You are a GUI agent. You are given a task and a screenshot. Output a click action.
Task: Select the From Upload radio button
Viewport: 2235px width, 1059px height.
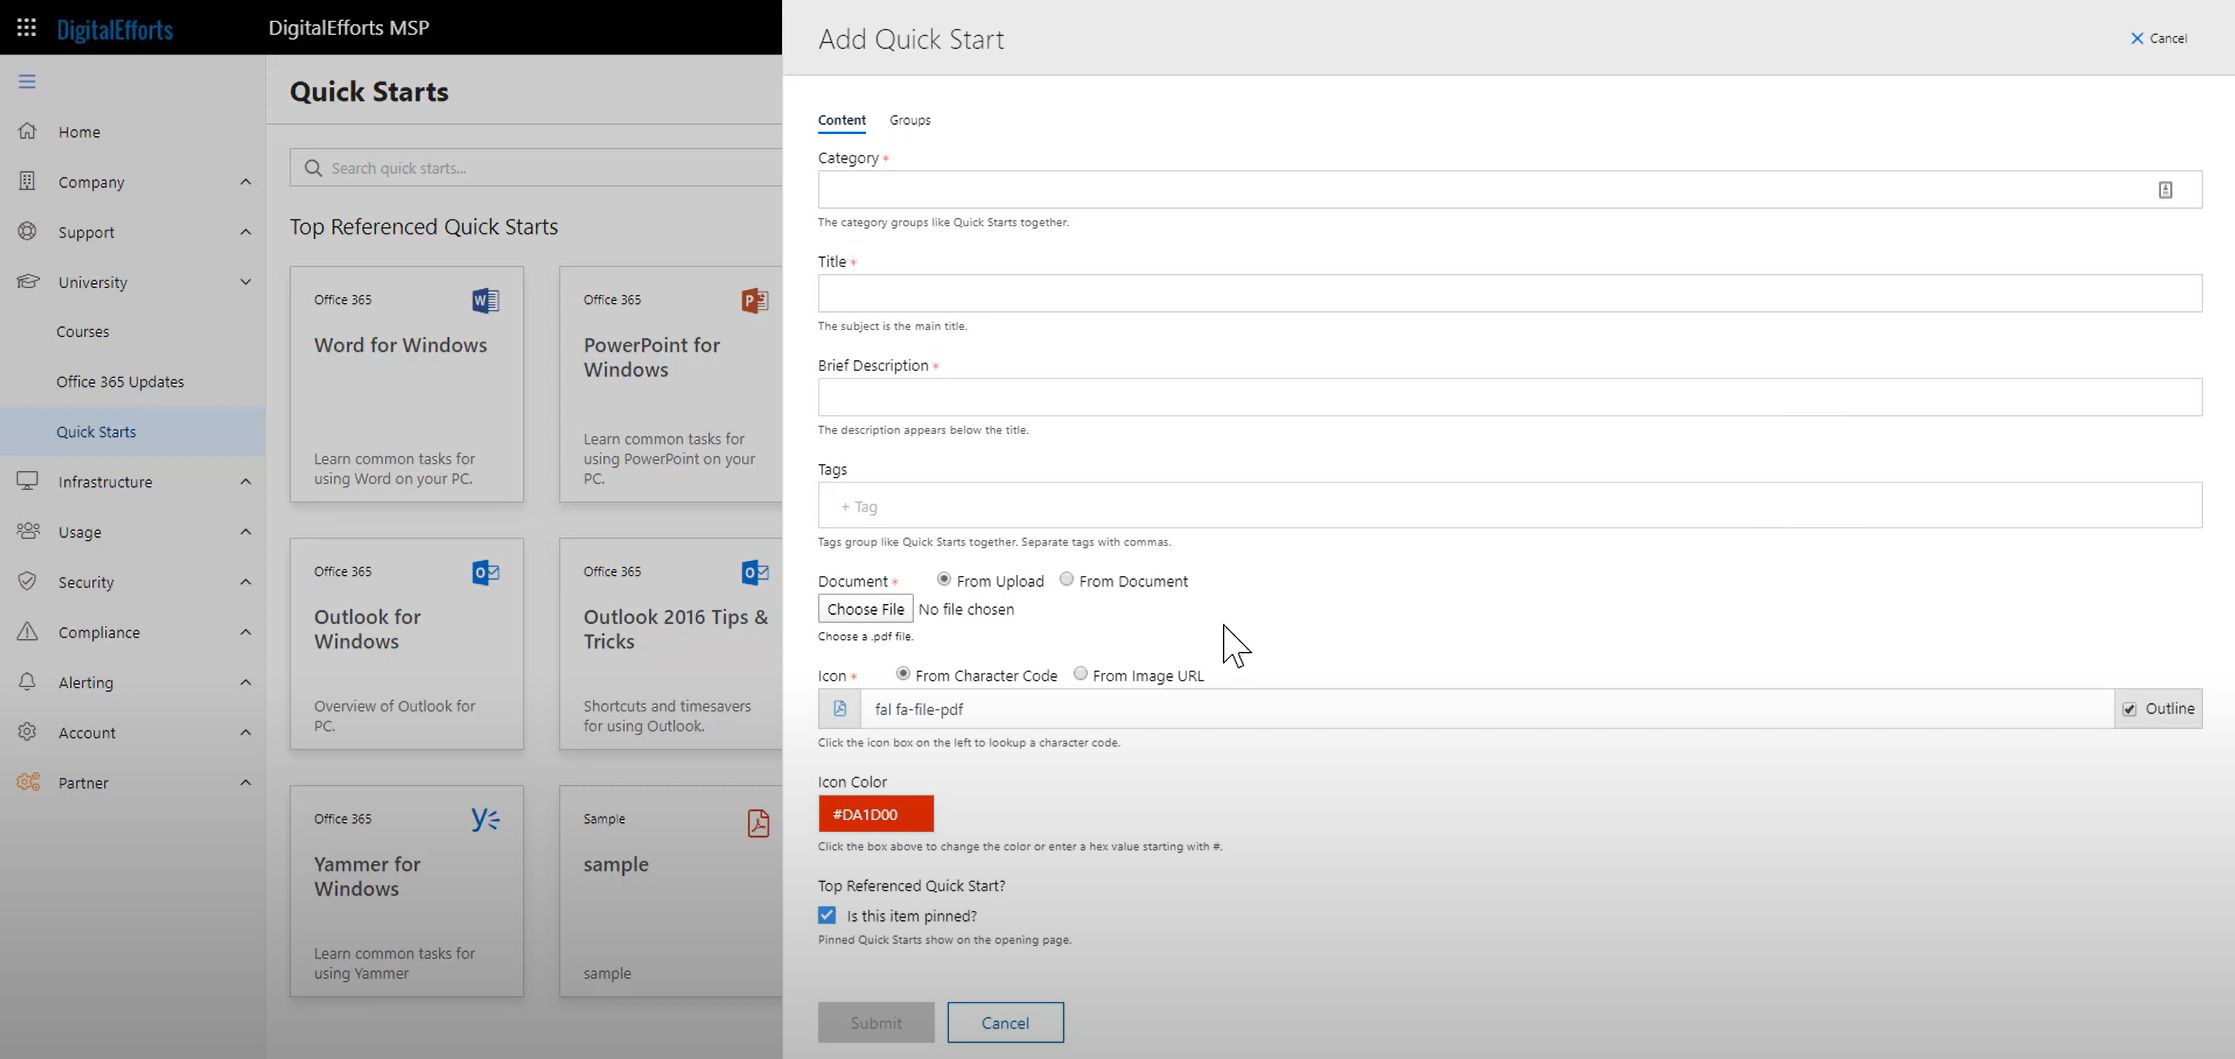point(943,579)
